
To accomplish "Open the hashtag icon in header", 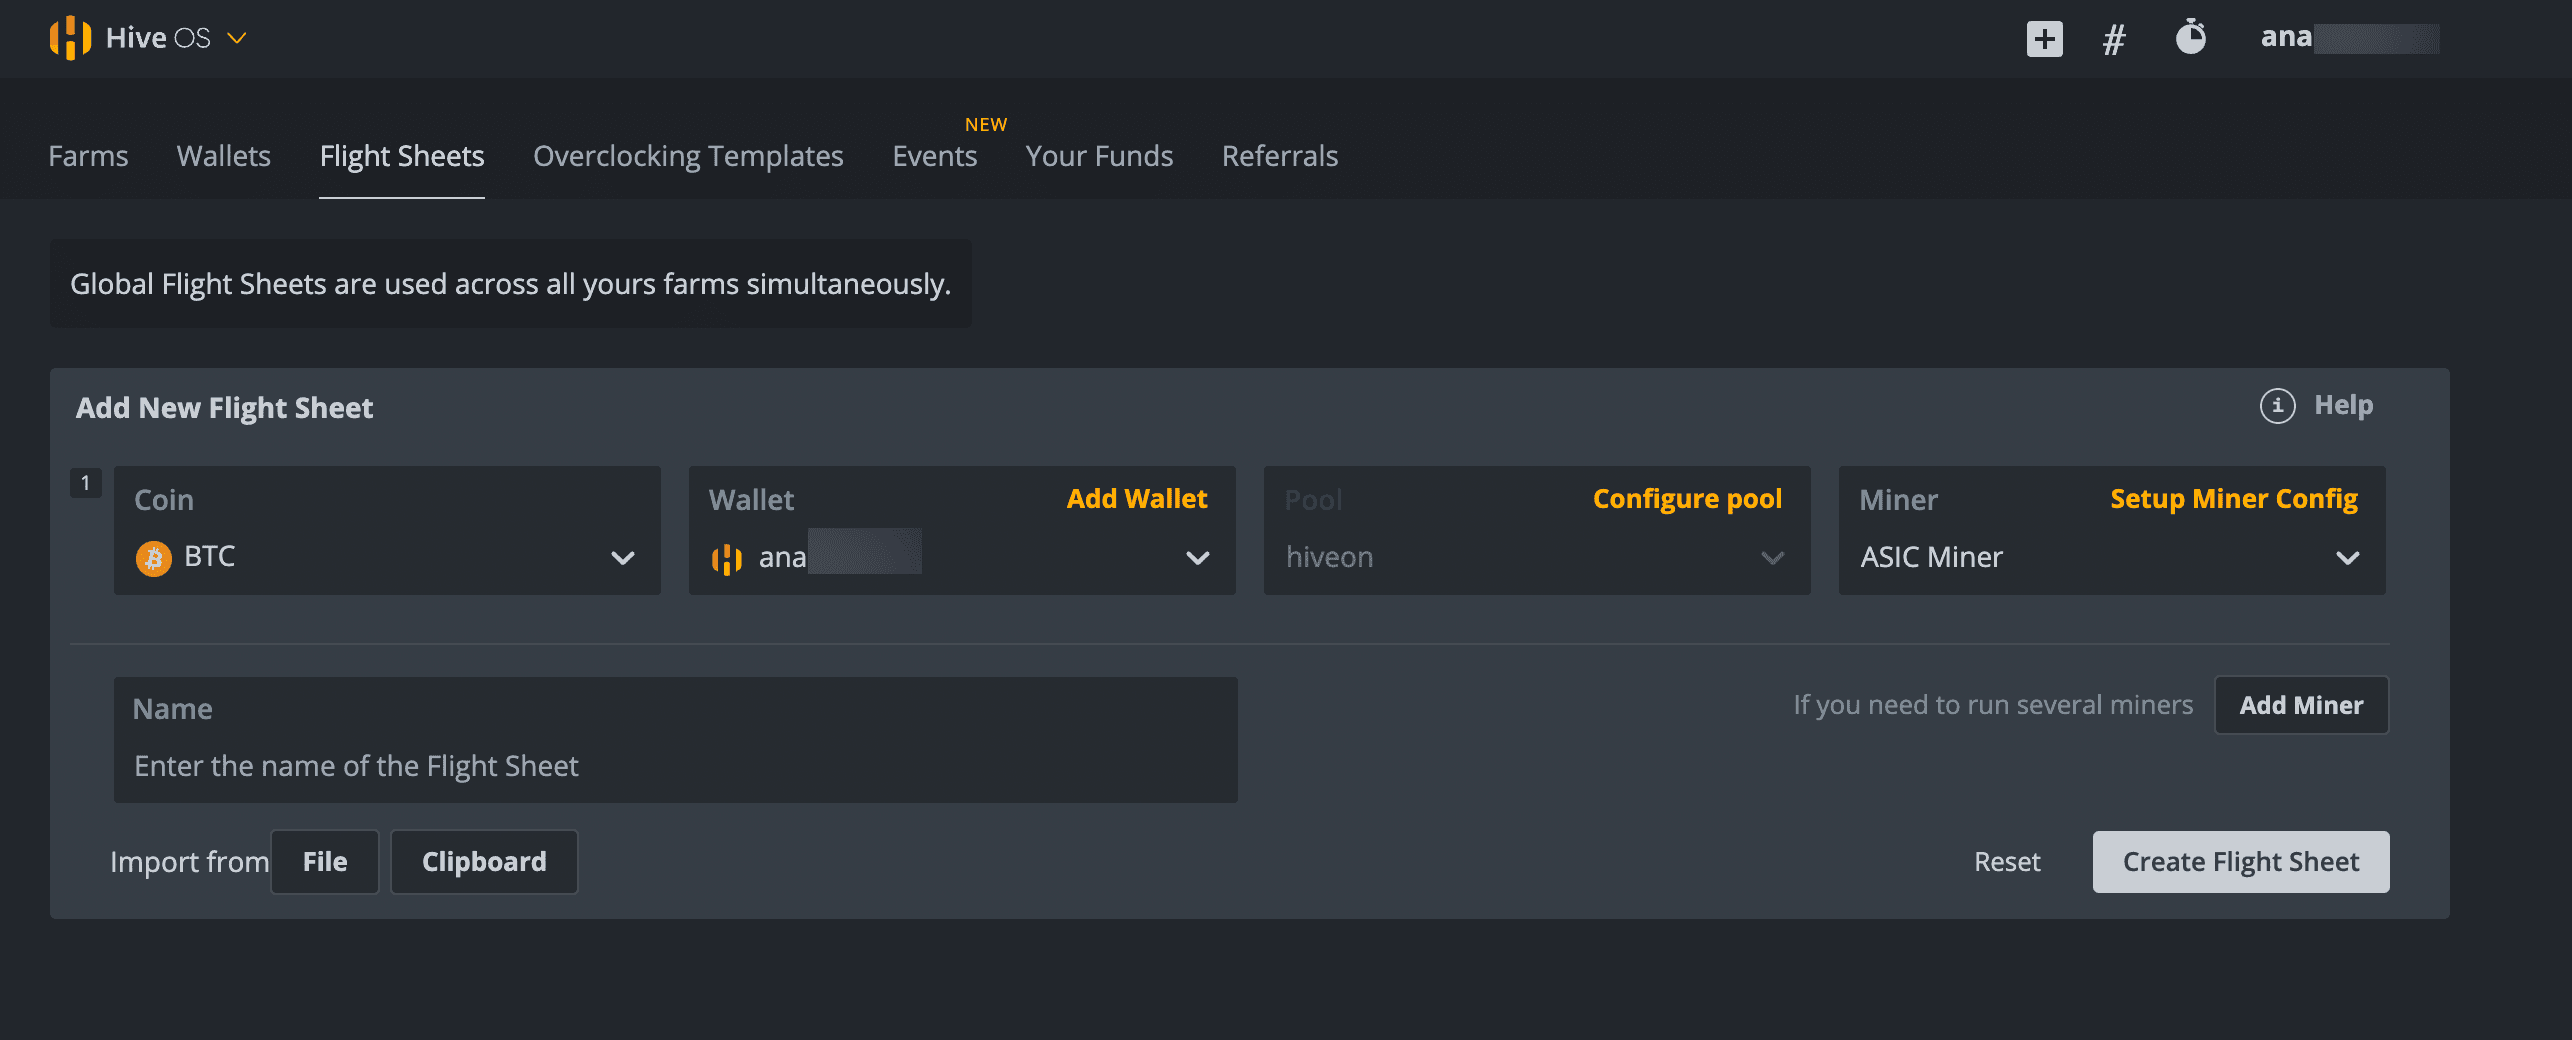I will (x=2114, y=39).
